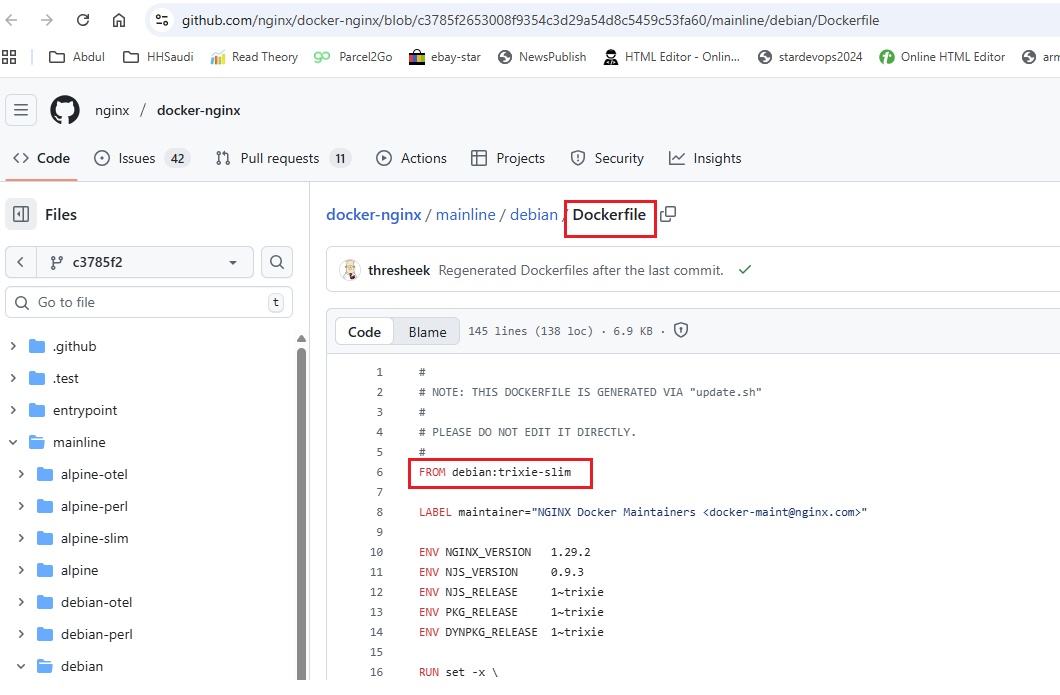The height and width of the screenshot is (695, 1060).
Task: Collapse the Files side panel icon
Action: [x=21, y=214]
